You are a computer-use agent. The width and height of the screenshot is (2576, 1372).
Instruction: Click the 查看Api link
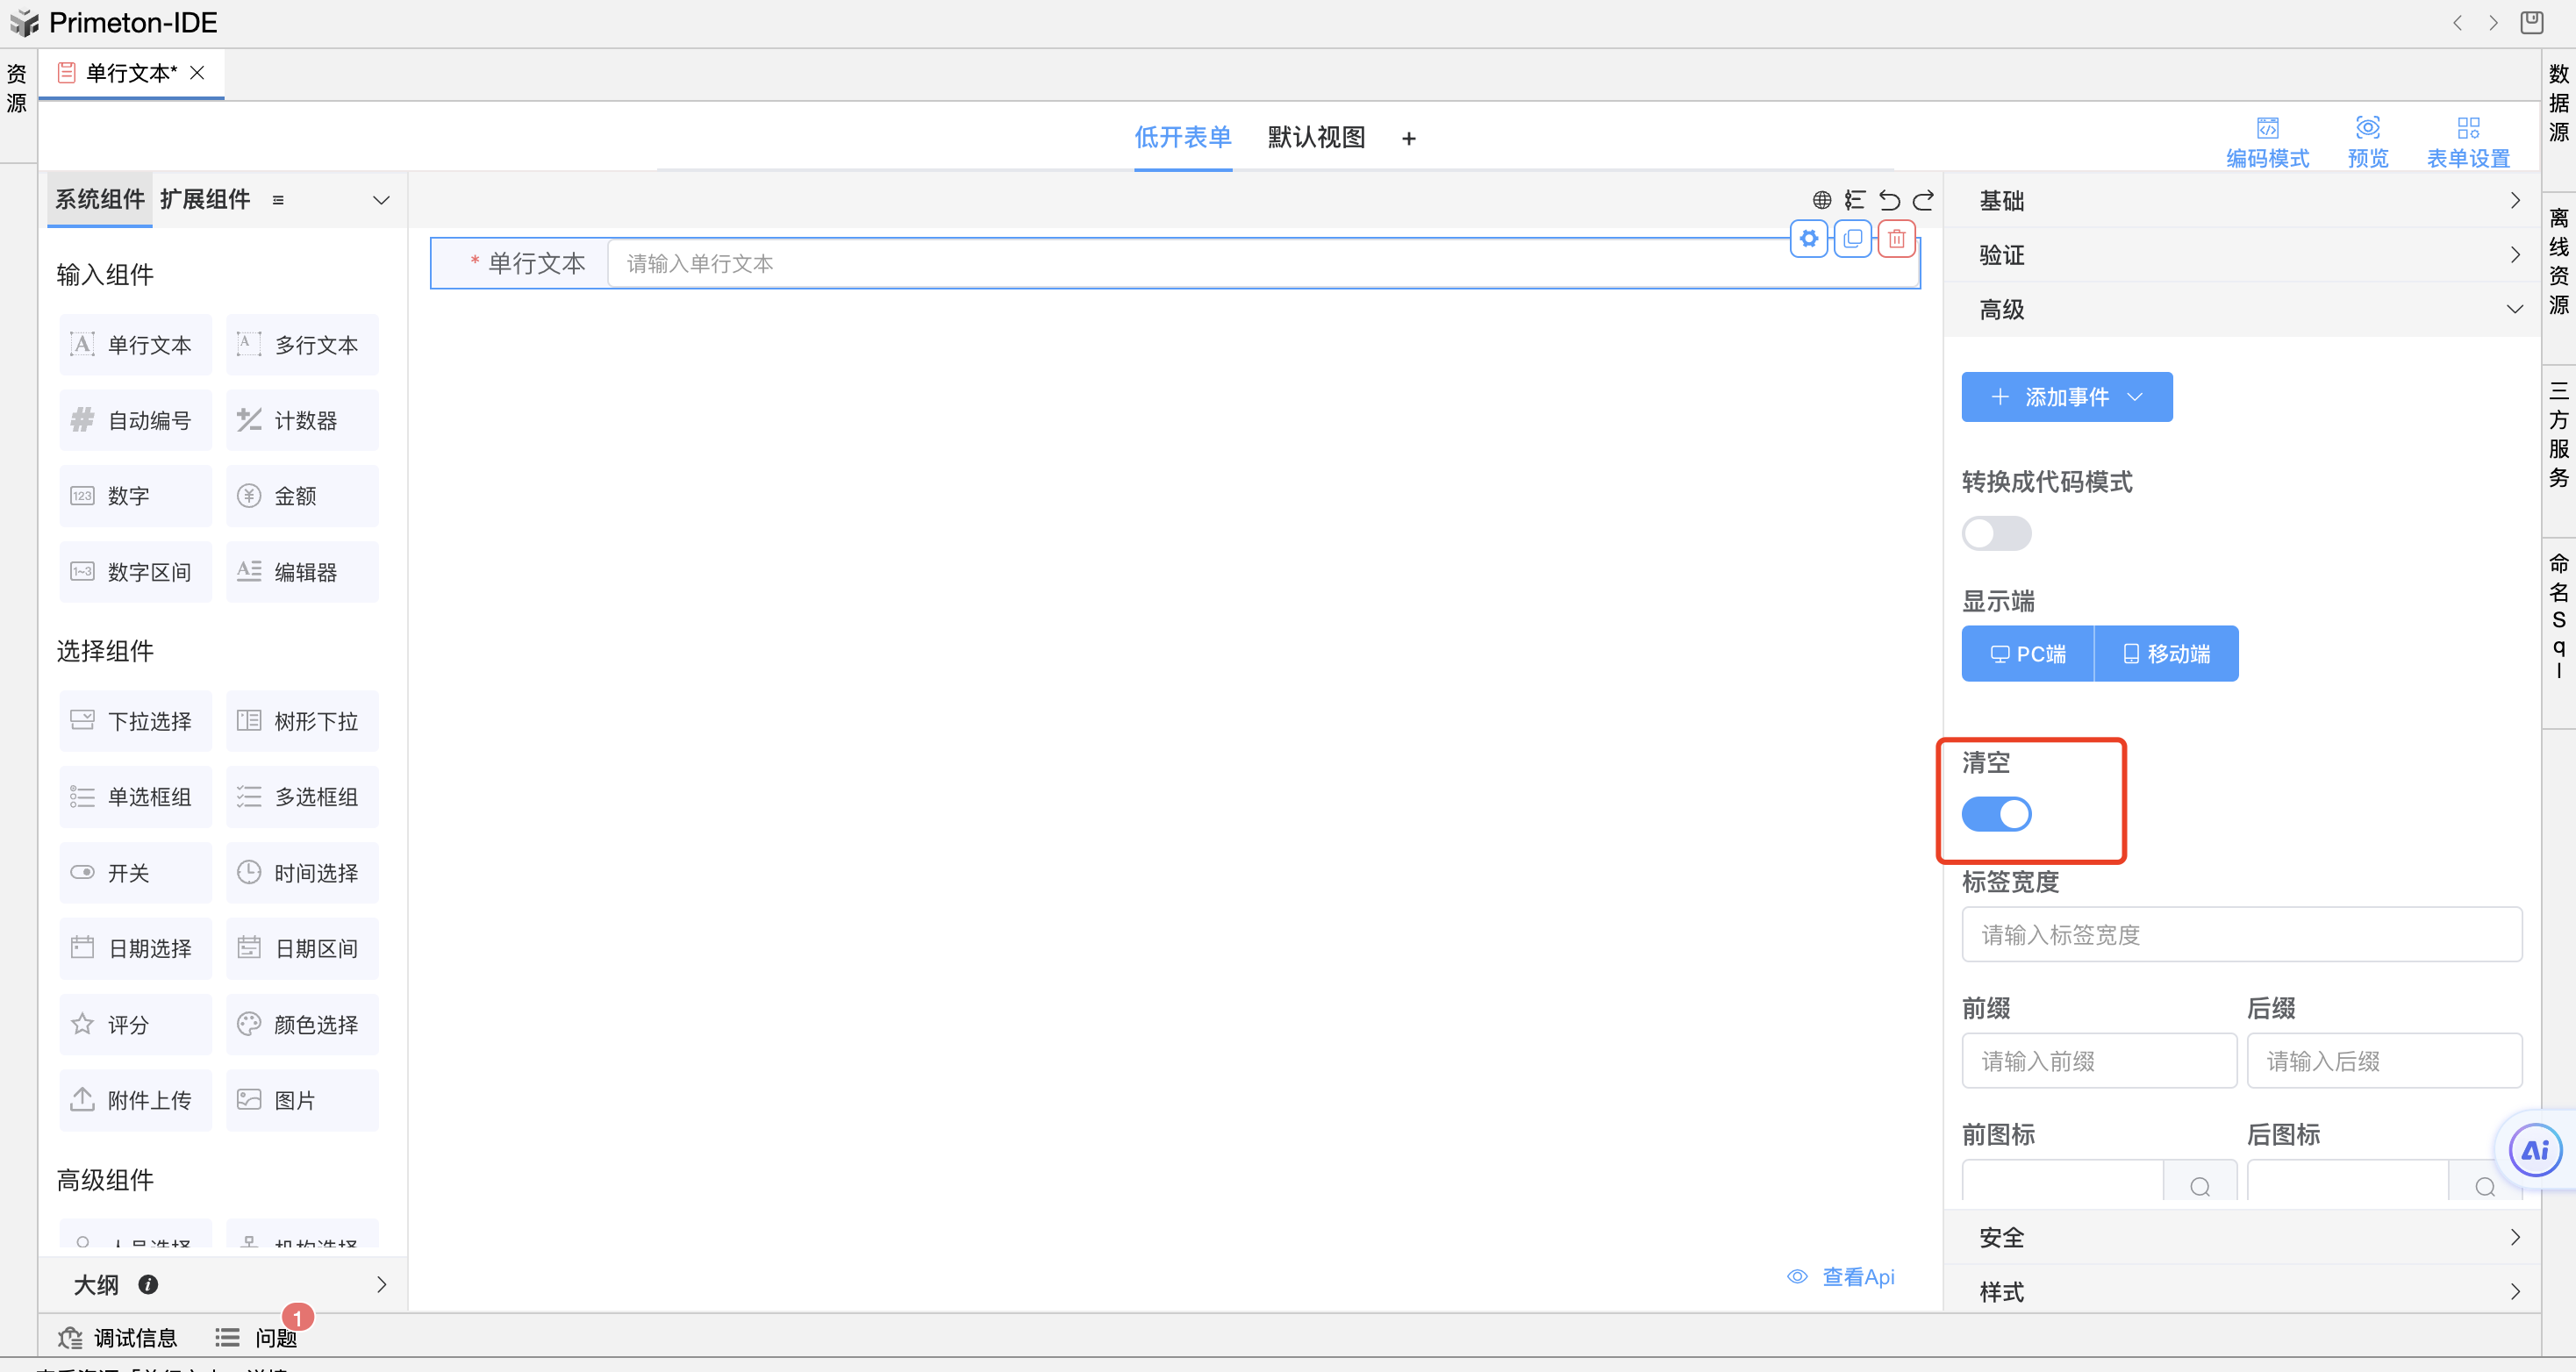click(x=1857, y=1277)
